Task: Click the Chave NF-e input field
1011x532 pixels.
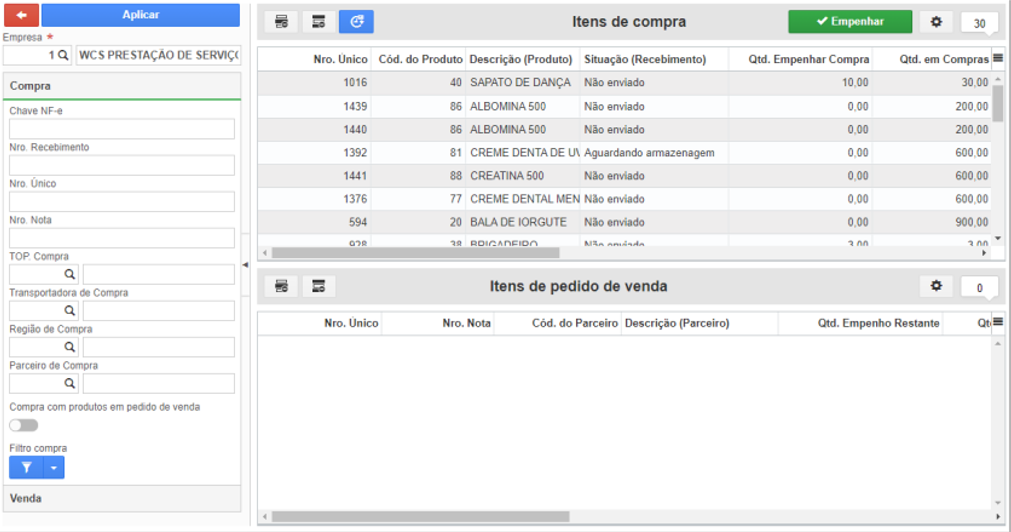Action: (122, 129)
